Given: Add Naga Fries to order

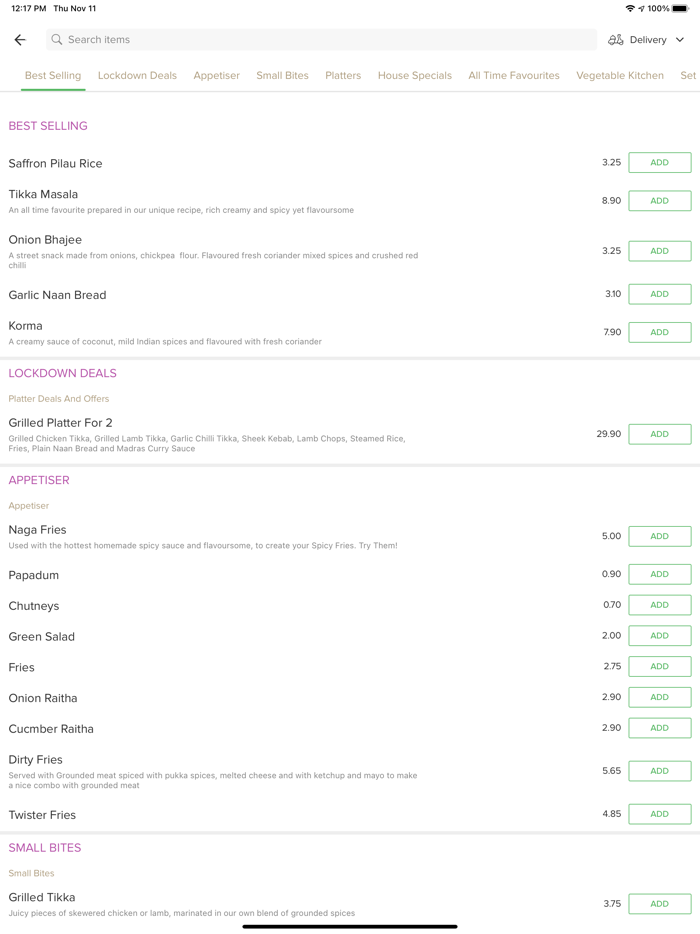Looking at the screenshot, I should (x=659, y=536).
